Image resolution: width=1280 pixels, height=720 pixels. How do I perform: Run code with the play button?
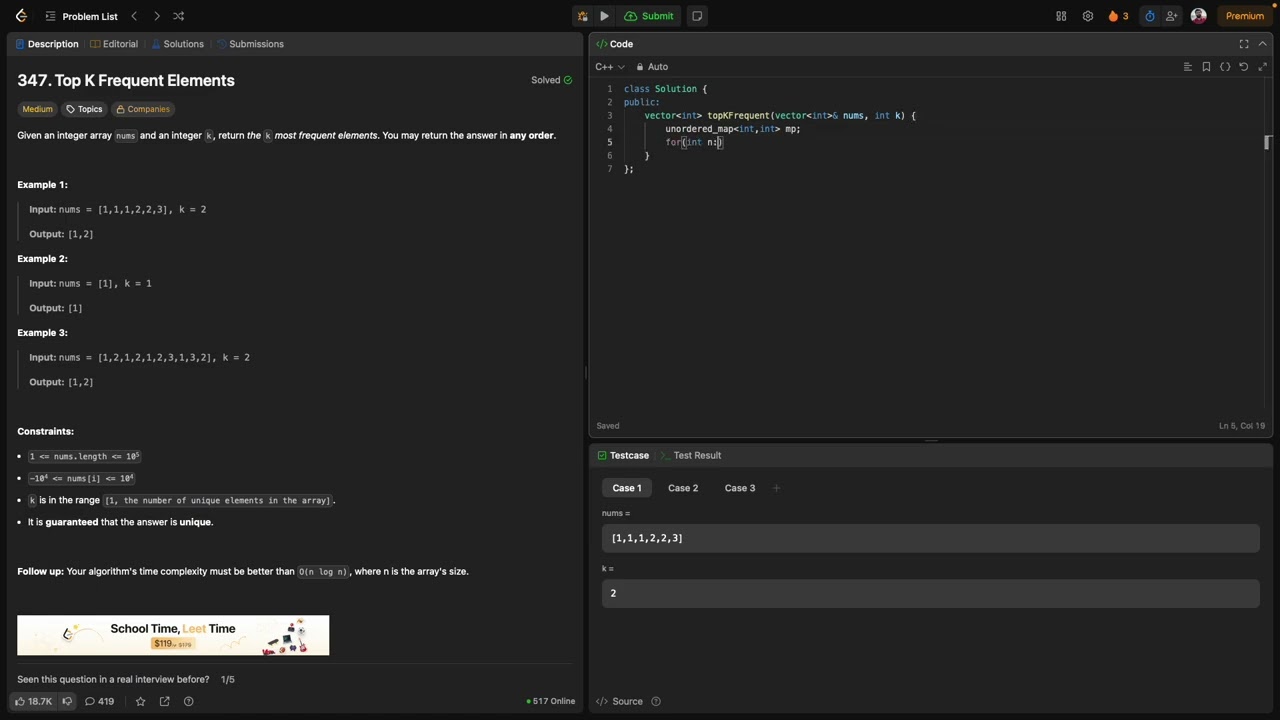point(604,16)
